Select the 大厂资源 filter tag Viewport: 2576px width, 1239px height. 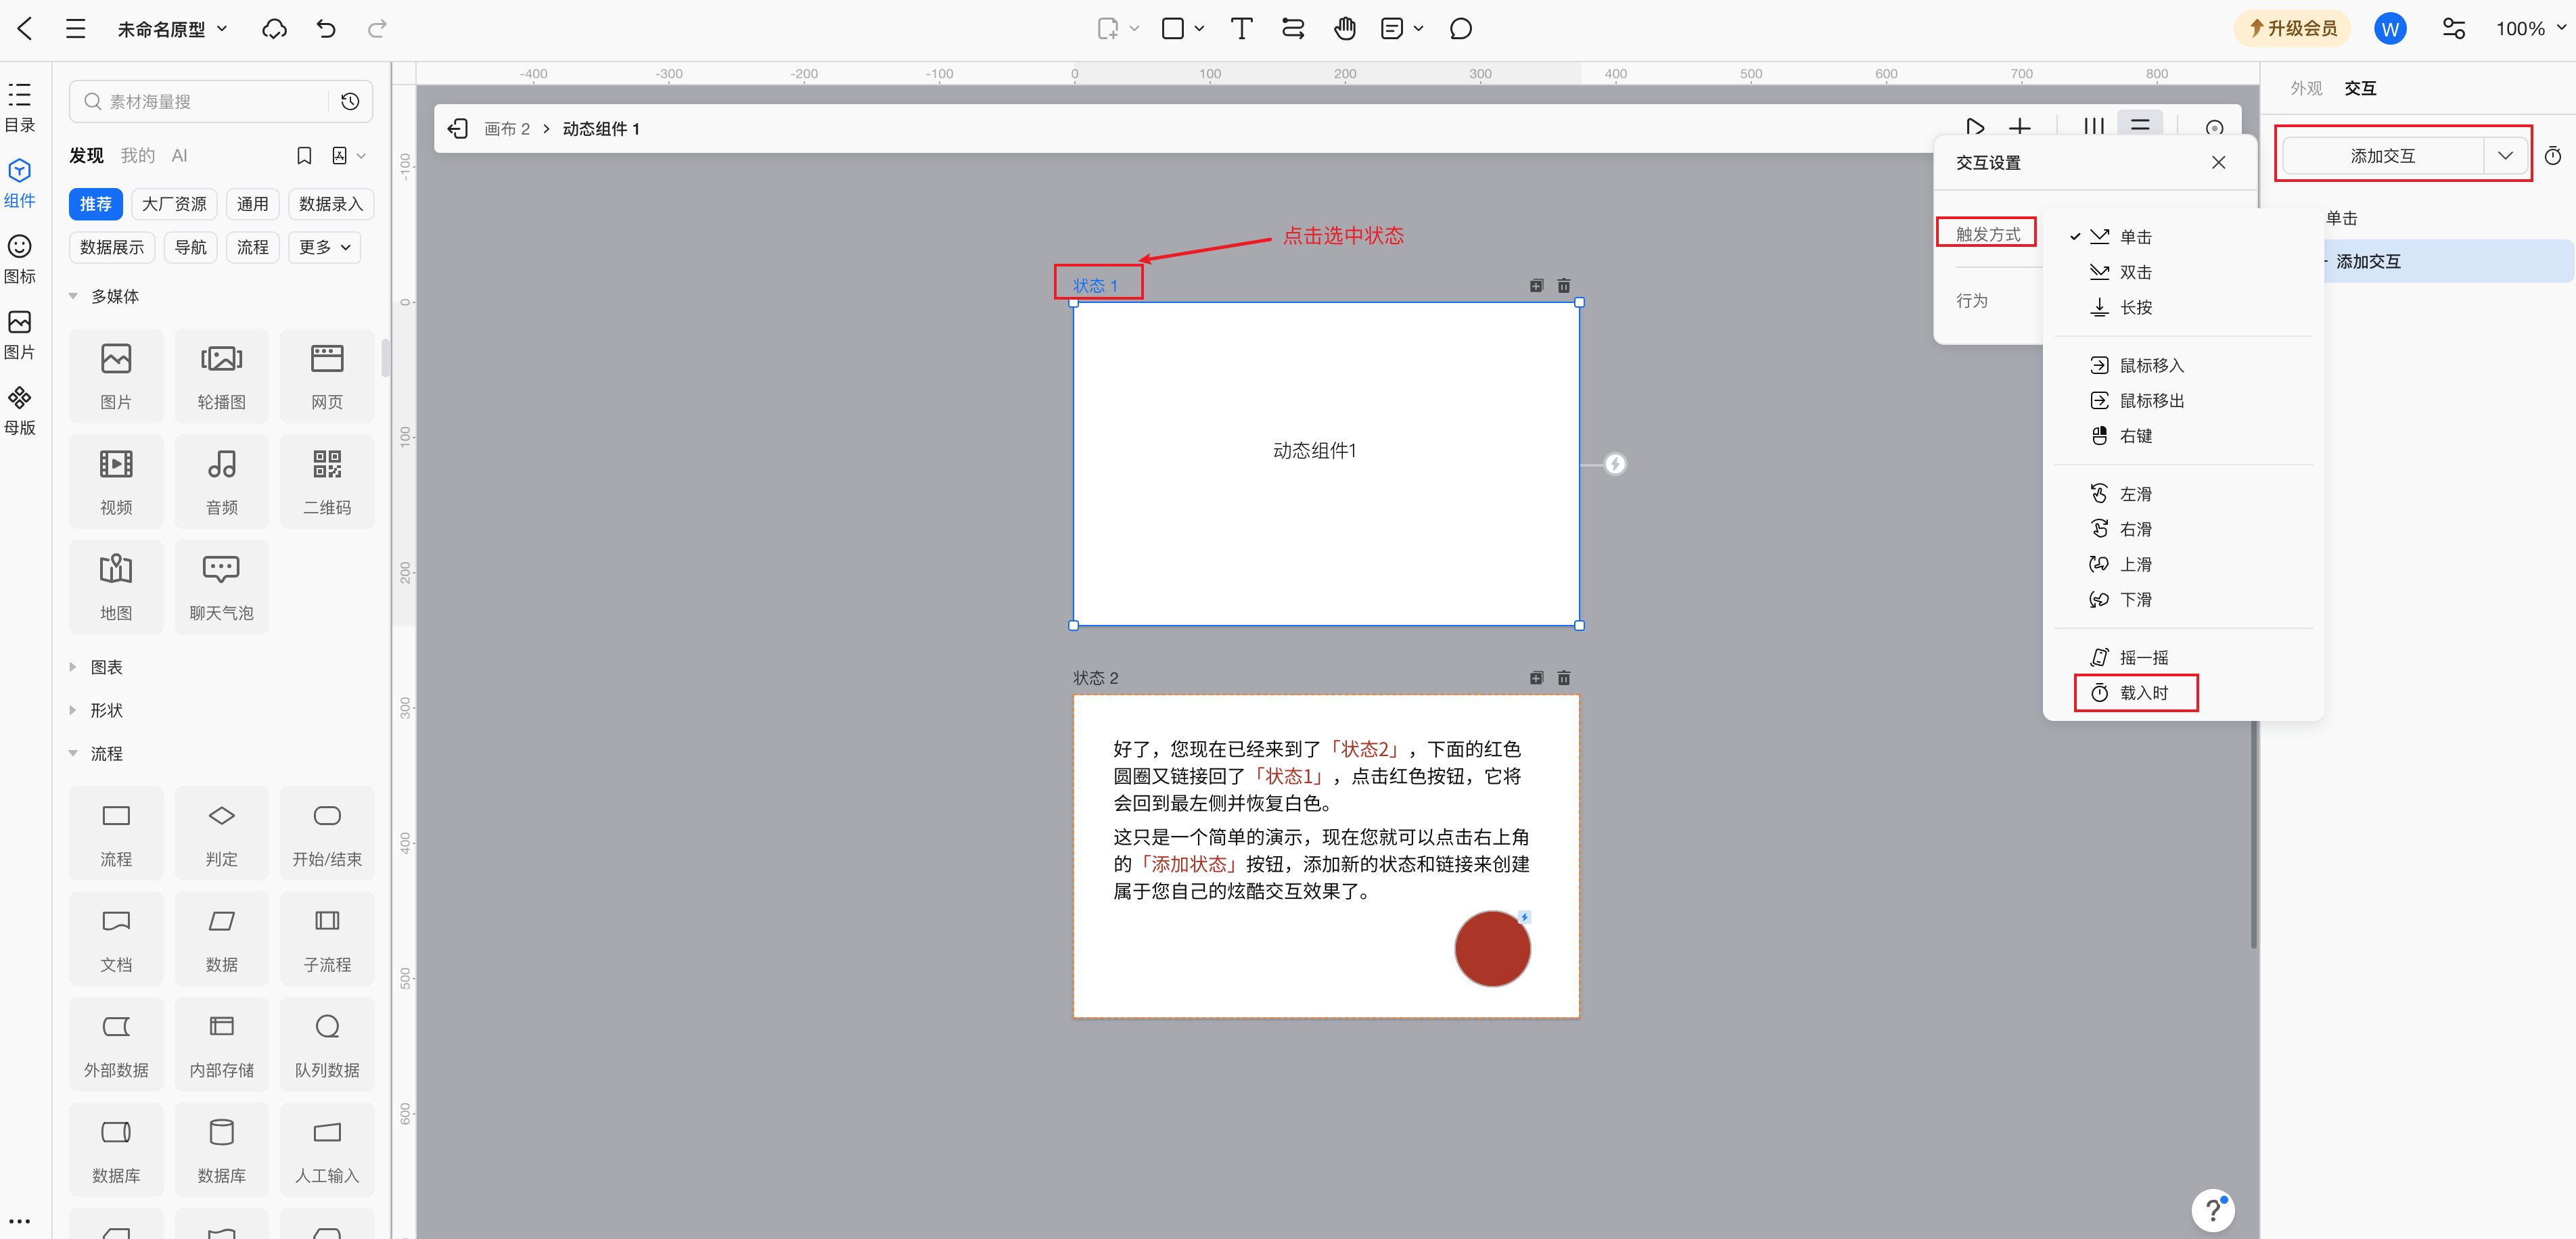pos(174,204)
